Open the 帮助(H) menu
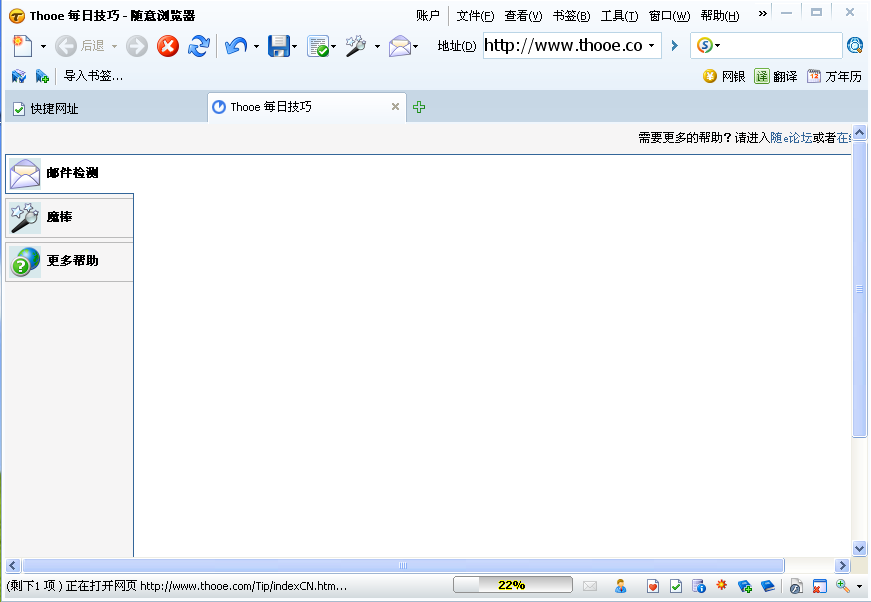Image resolution: width=871 pixels, height=602 pixels. point(720,16)
